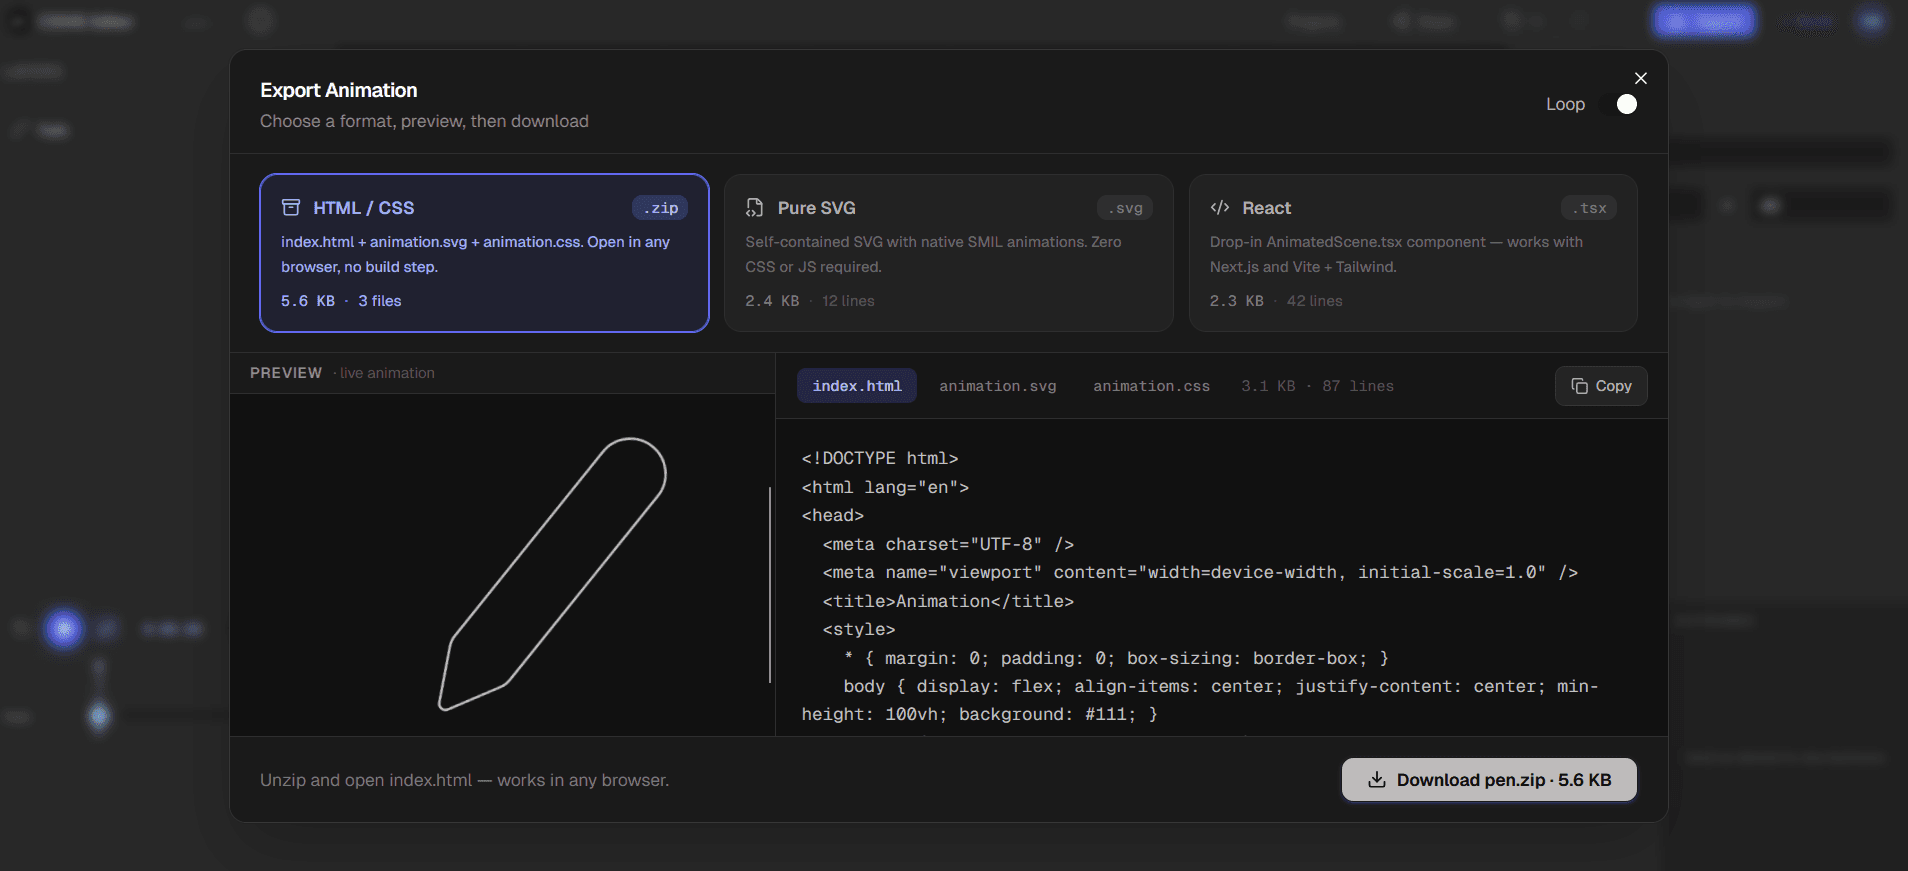Click the file icon beside Pure SVG
This screenshot has height=871, width=1908.
click(755, 208)
